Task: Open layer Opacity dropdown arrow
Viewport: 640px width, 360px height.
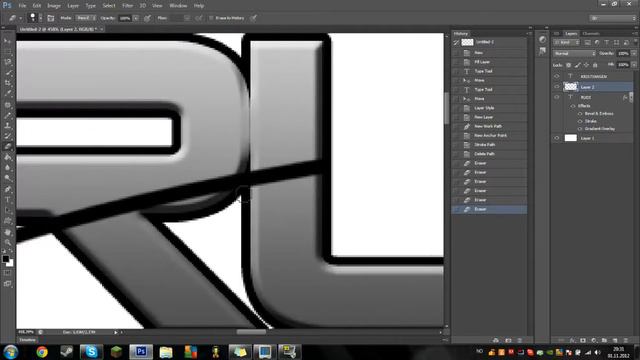Action: (634, 53)
